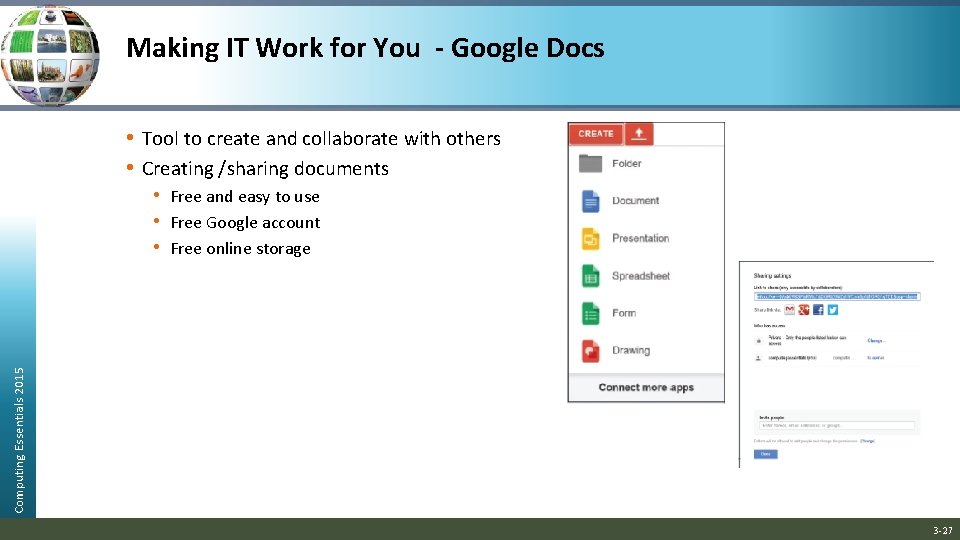960x540 pixels.
Task: Click the Change... link for Private access
Action: point(876,340)
